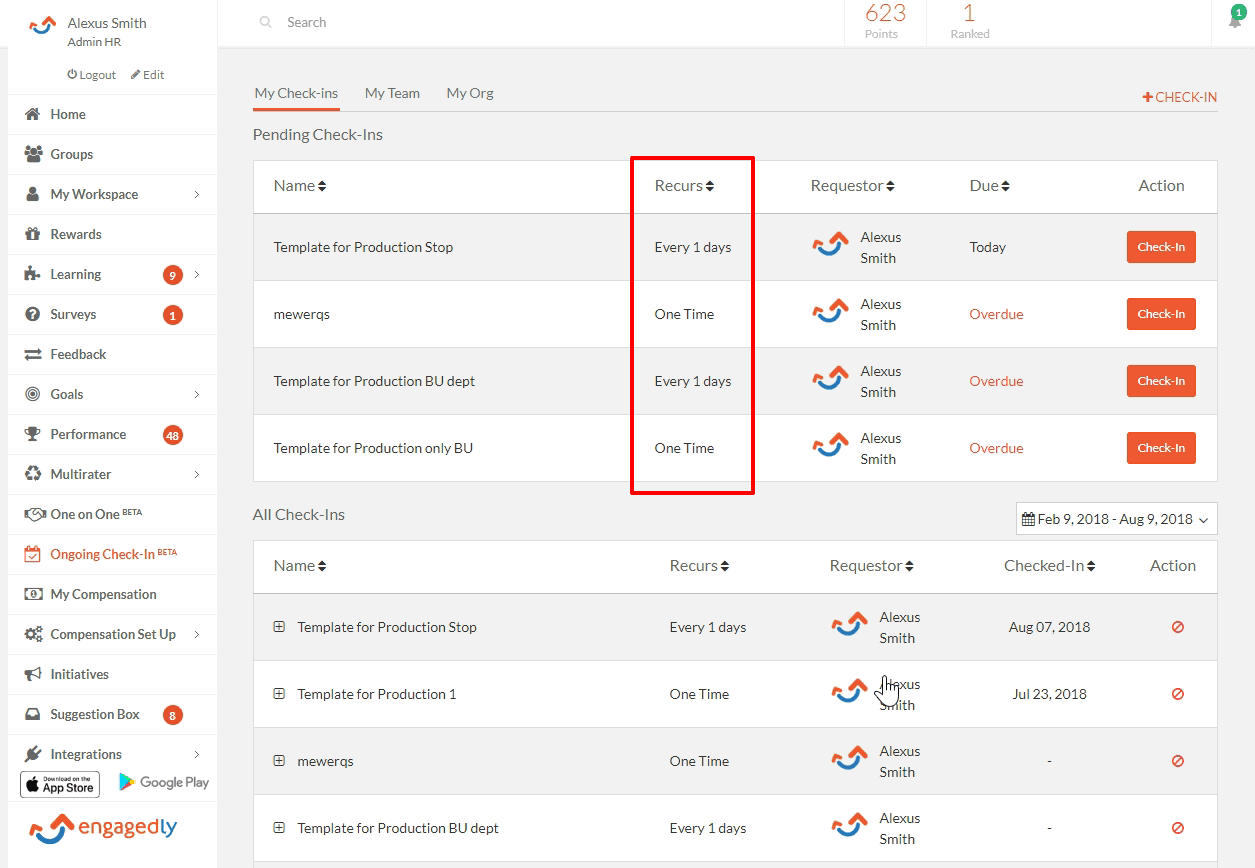This screenshot has width=1255, height=868.
Task: Open the Feb 9 - Aug 9, 2018 date range dropdown
Action: (1116, 519)
